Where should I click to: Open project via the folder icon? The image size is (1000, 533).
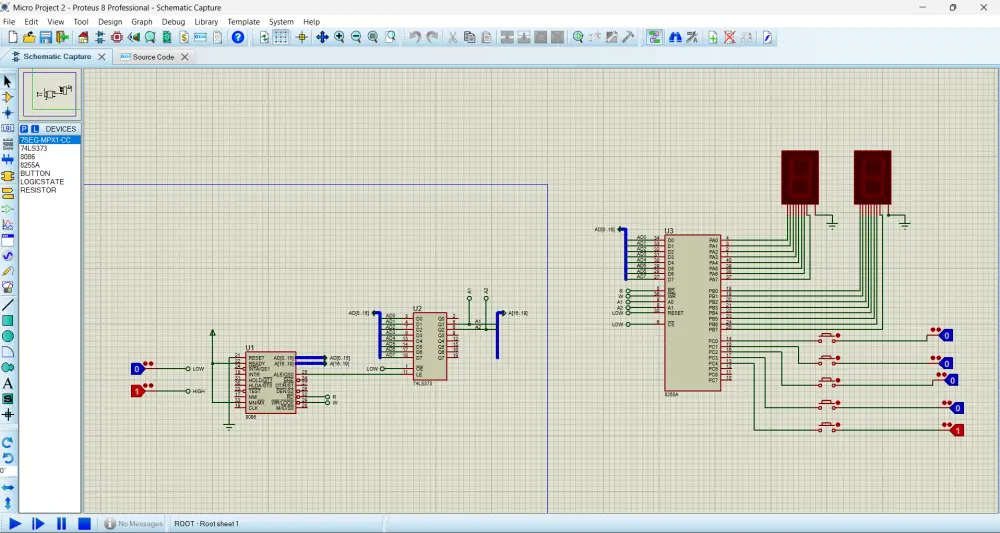[29, 38]
